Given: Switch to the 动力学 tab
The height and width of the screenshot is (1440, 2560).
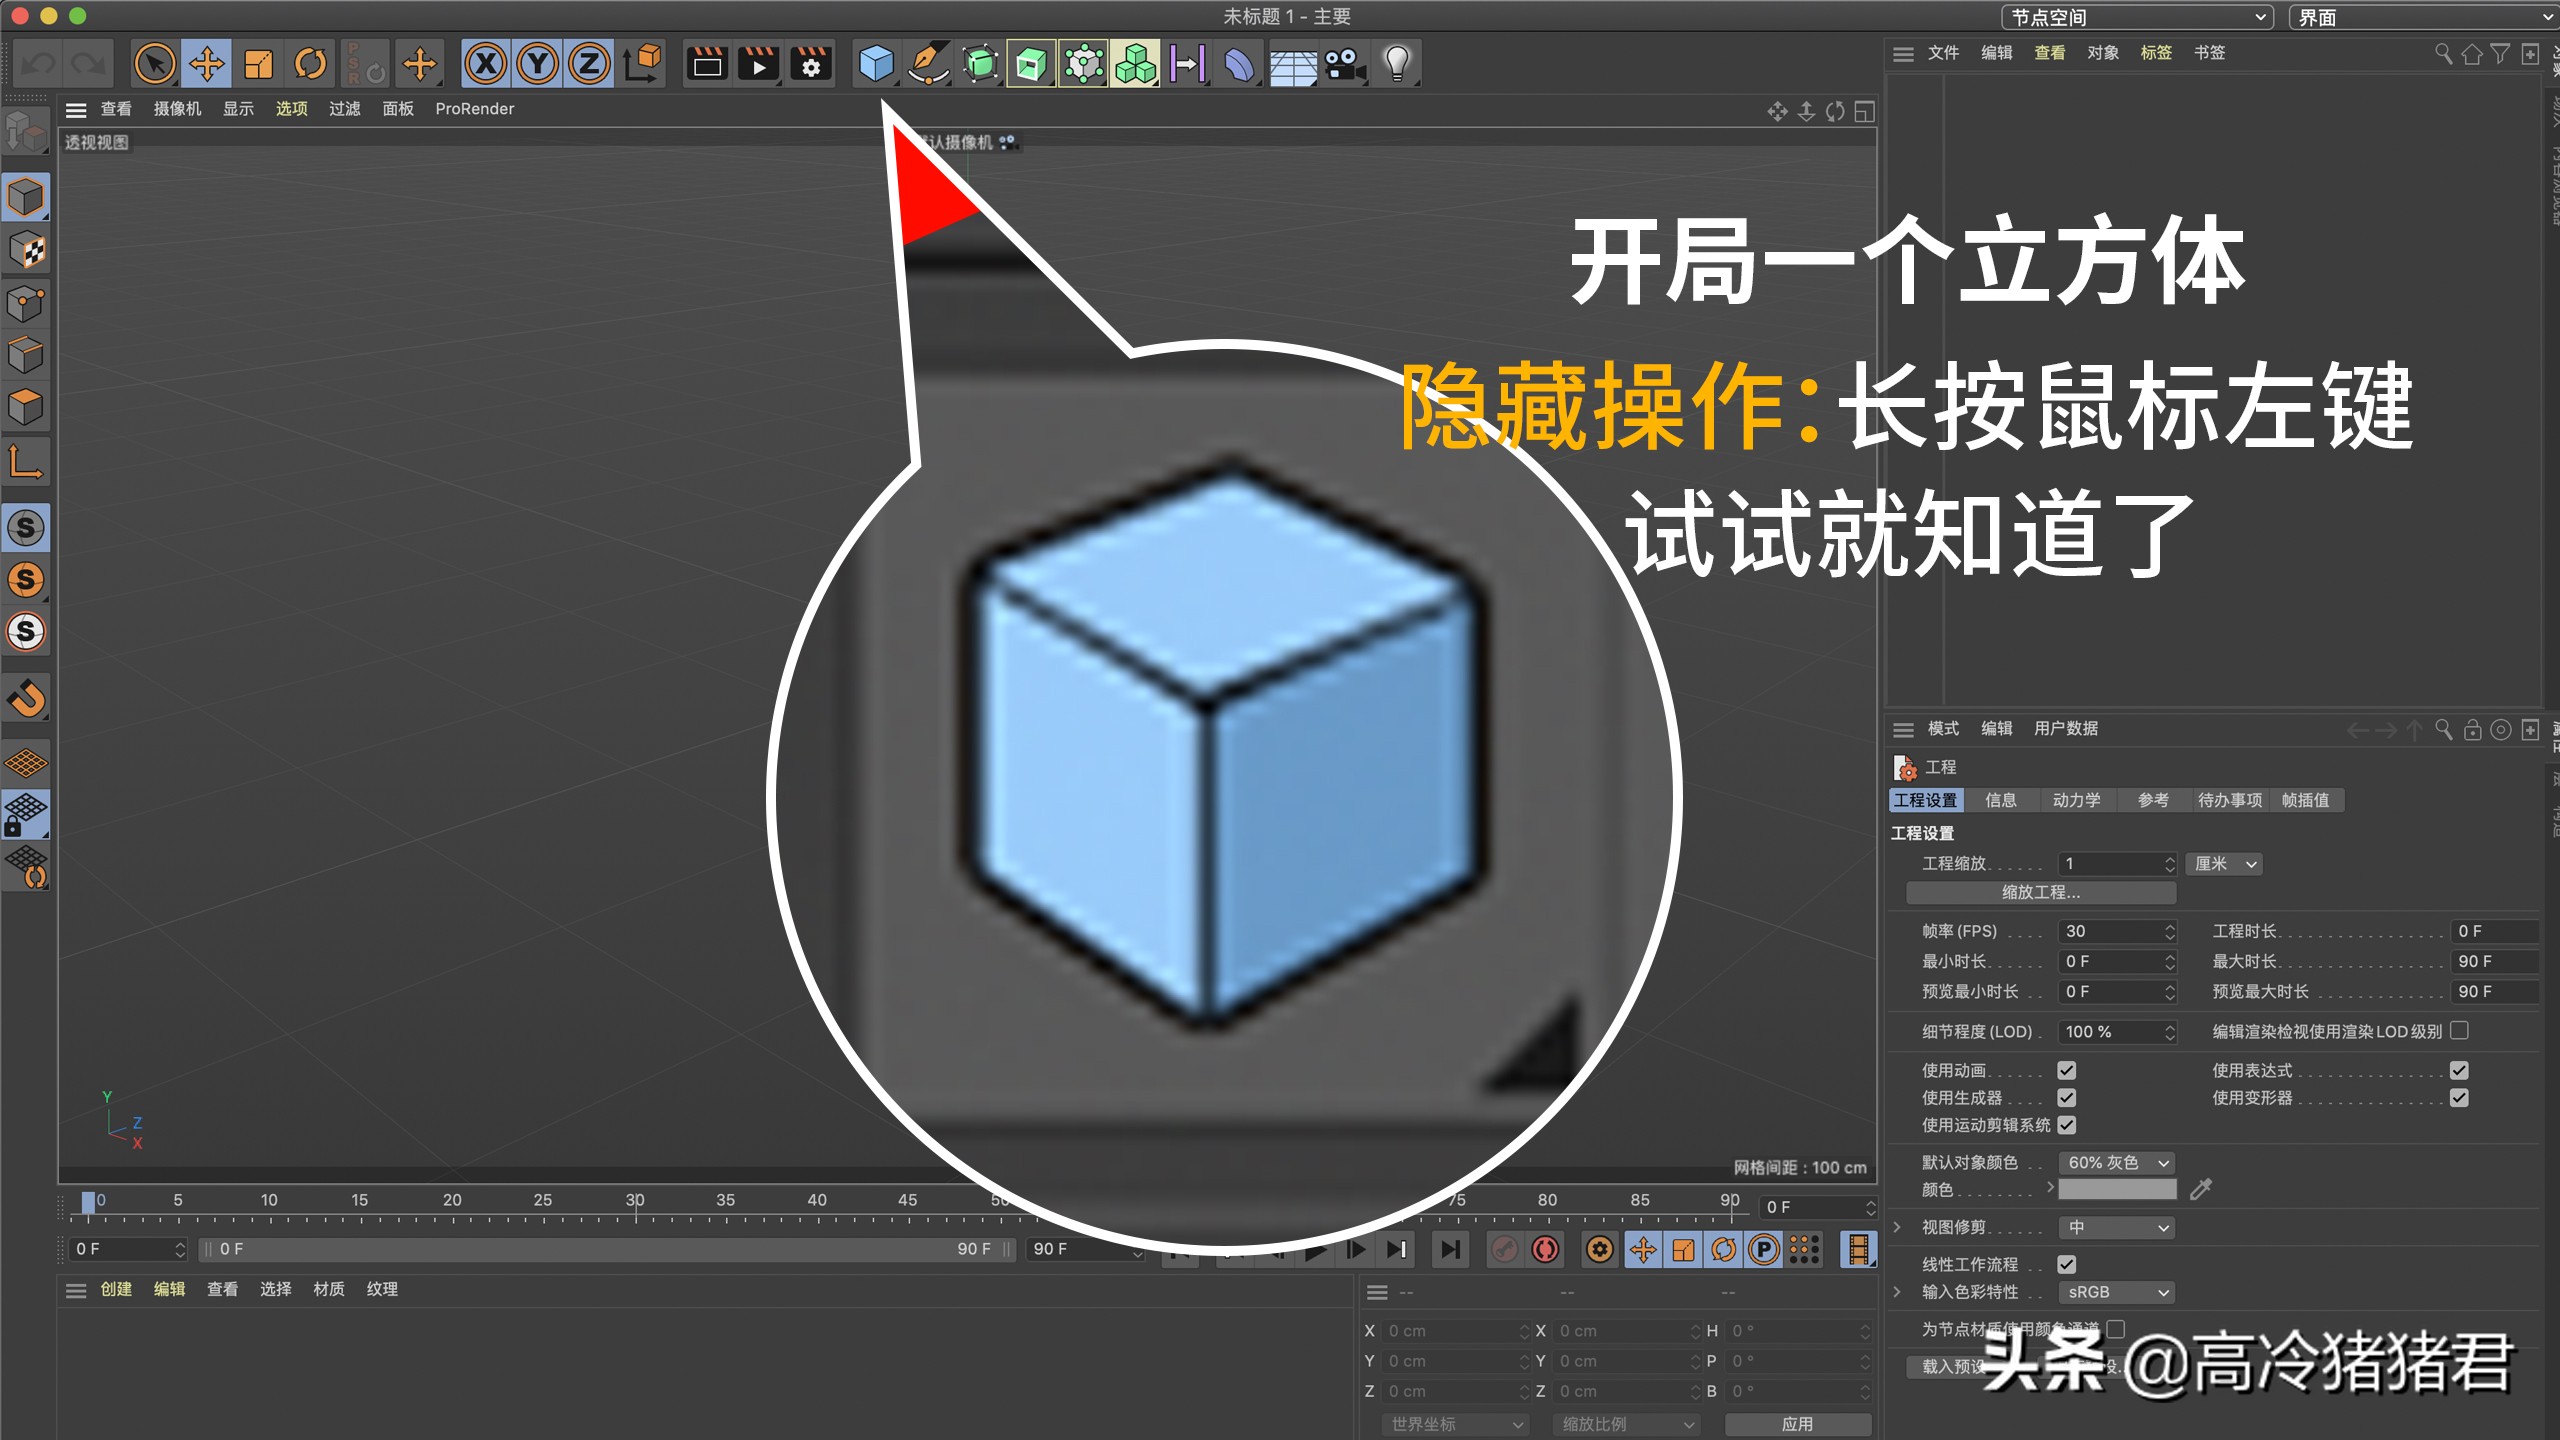Looking at the screenshot, I should pos(2078,800).
